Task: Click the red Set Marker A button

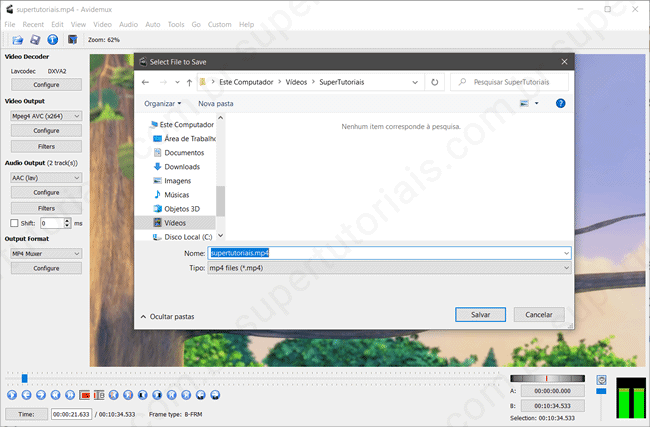Action: pyautogui.click(x=85, y=395)
